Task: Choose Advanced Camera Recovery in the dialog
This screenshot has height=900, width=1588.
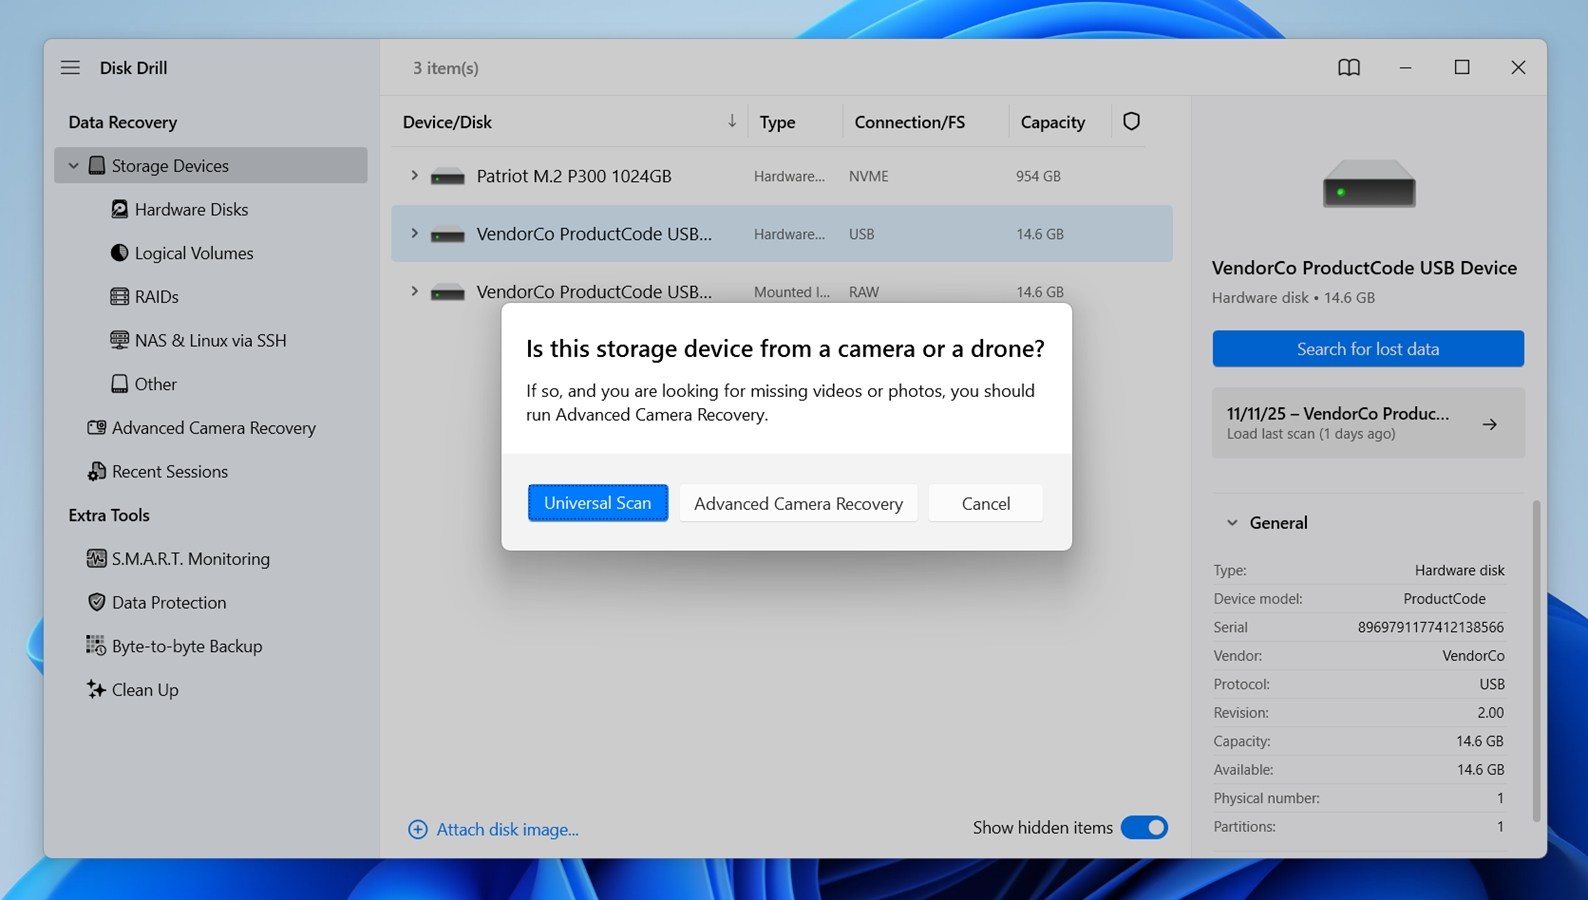Action: [x=798, y=503]
